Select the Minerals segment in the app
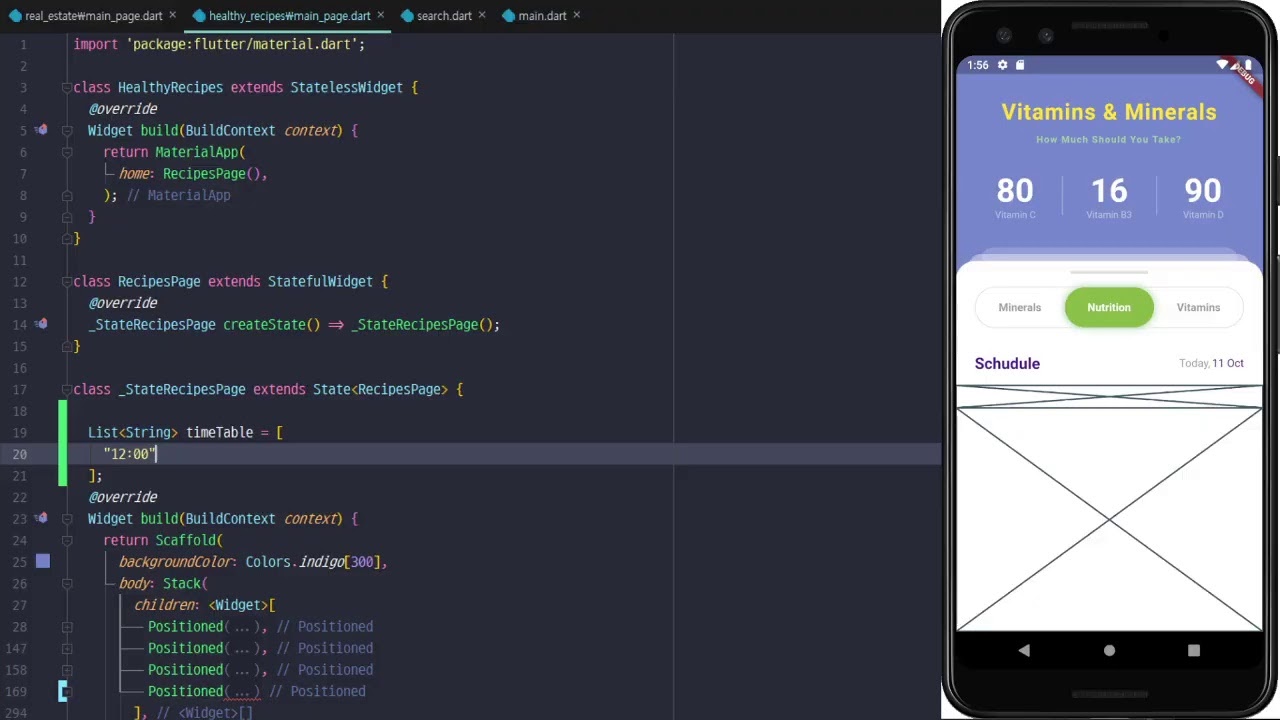This screenshot has width=1280, height=720. tap(1019, 307)
